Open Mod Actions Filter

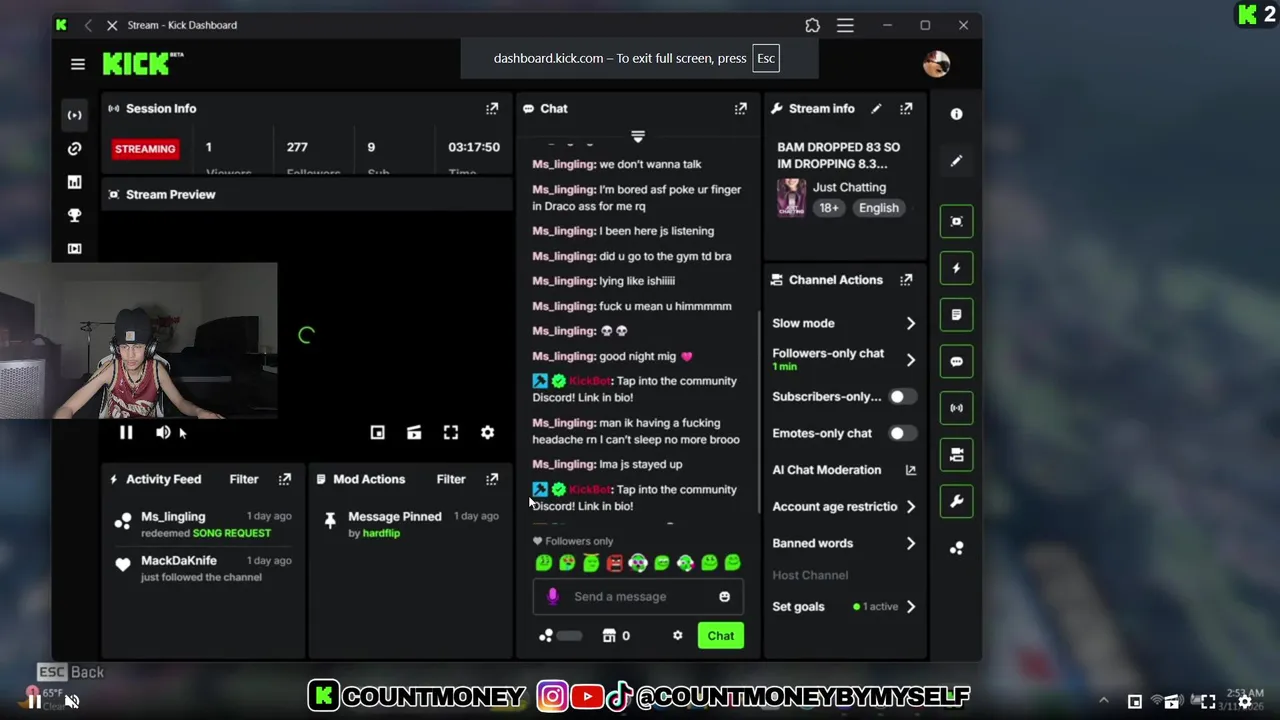(x=450, y=479)
